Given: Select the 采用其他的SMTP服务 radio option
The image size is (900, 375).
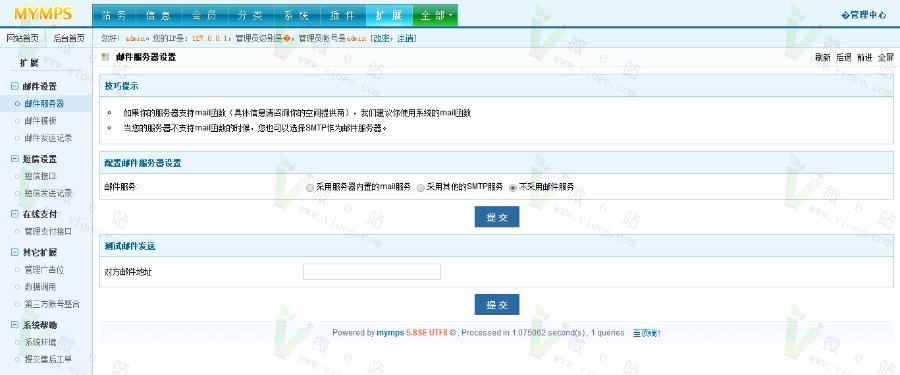Looking at the screenshot, I should coord(421,187).
